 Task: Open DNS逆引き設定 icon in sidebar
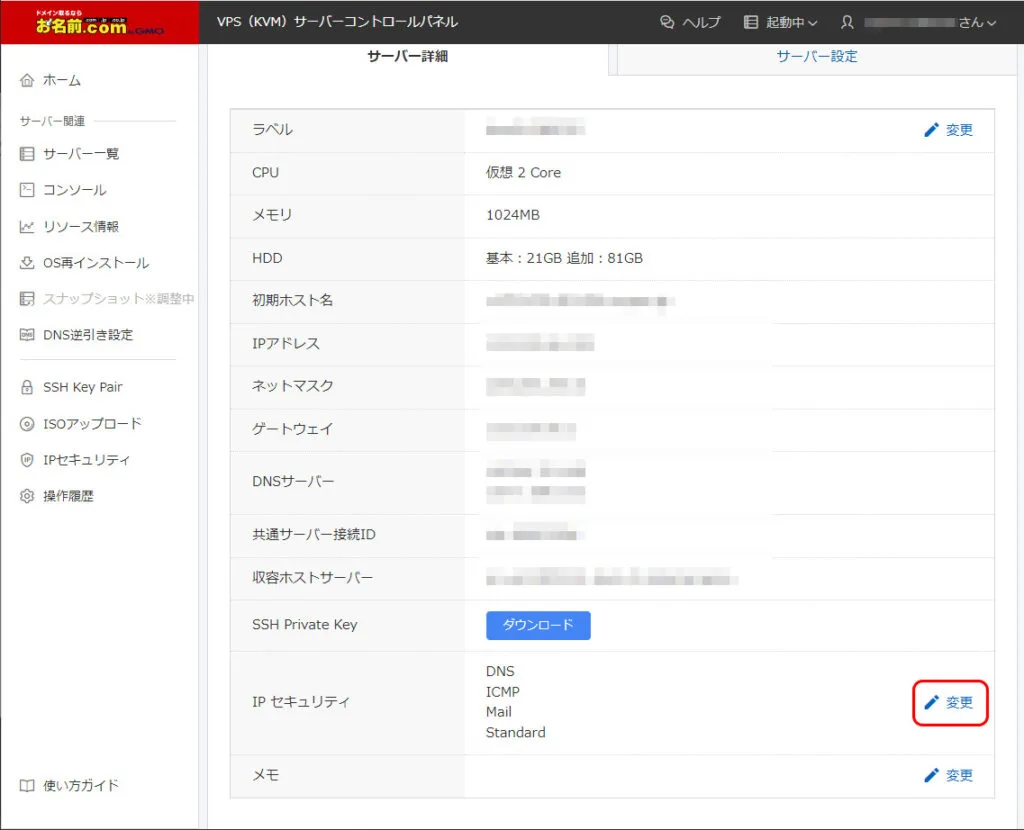(27, 335)
